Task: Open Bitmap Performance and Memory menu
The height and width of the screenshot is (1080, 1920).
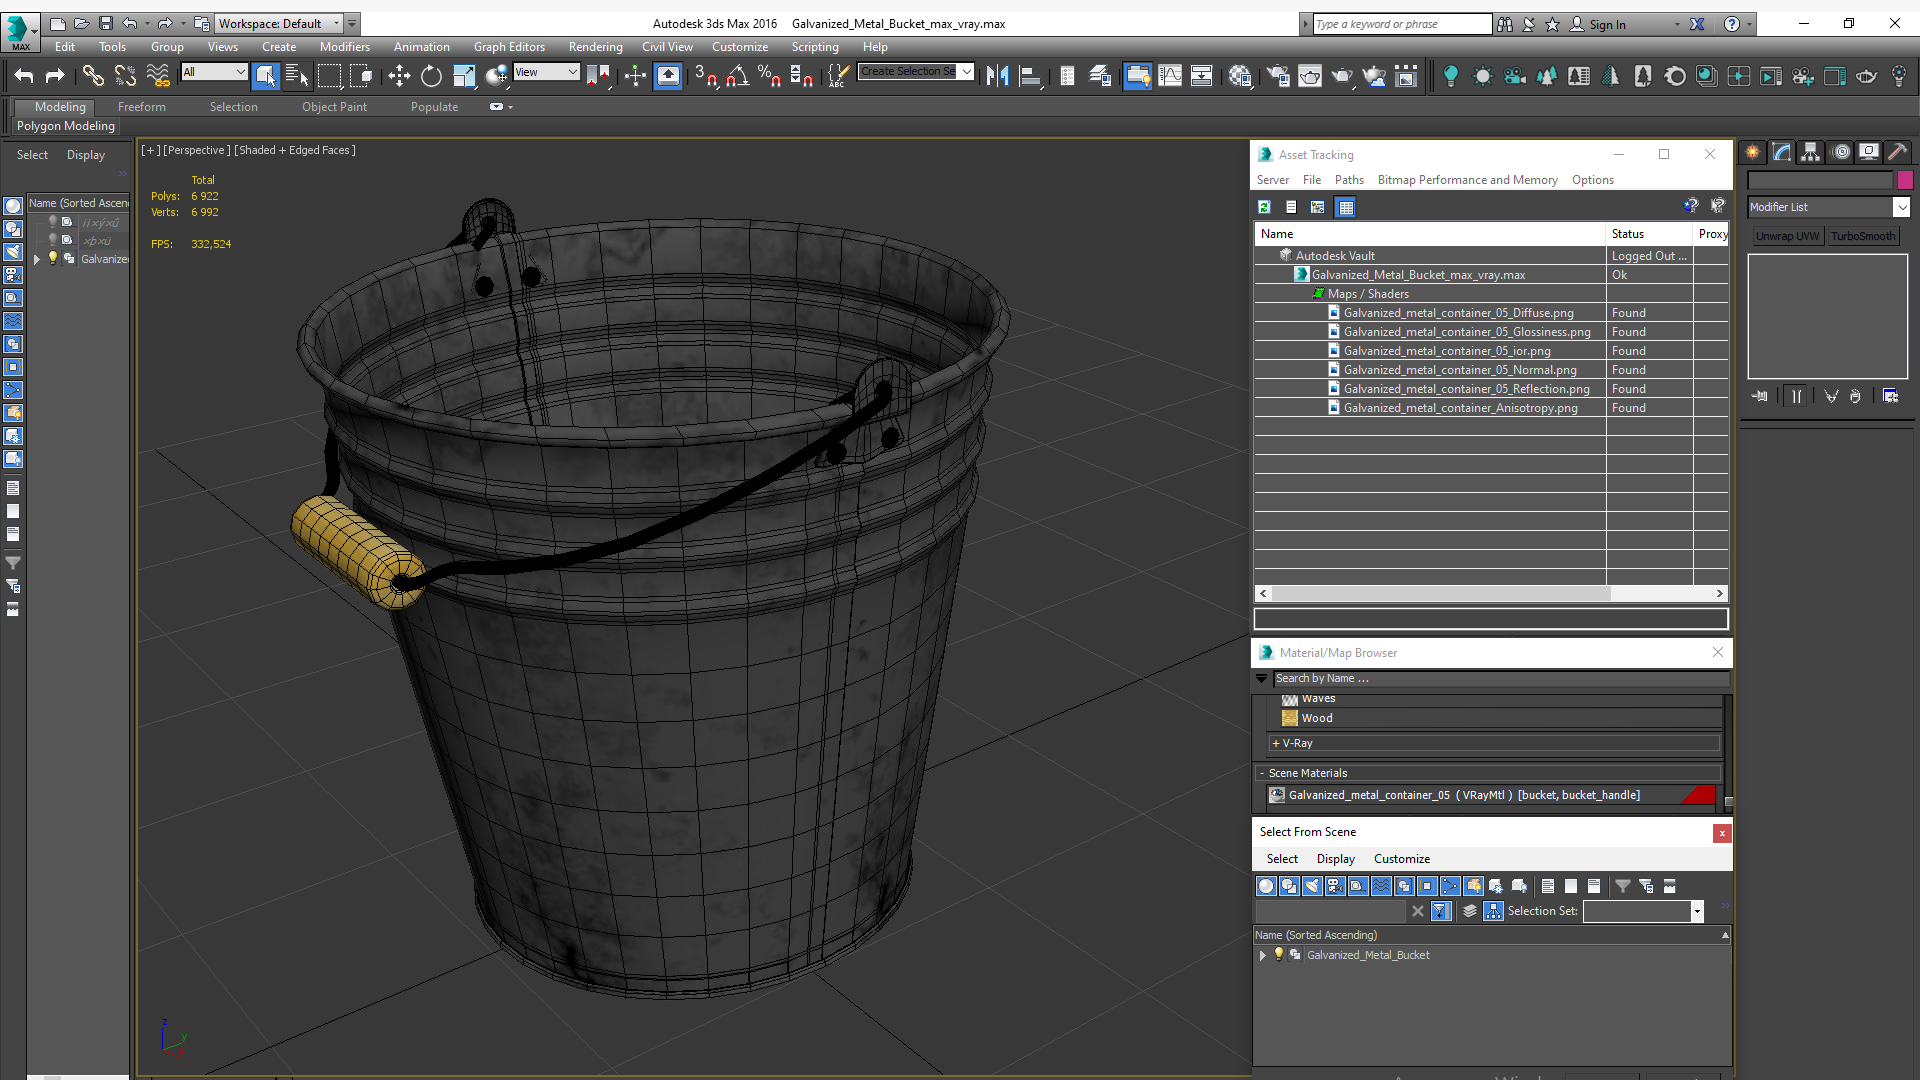Action: pyautogui.click(x=1467, y=180)
